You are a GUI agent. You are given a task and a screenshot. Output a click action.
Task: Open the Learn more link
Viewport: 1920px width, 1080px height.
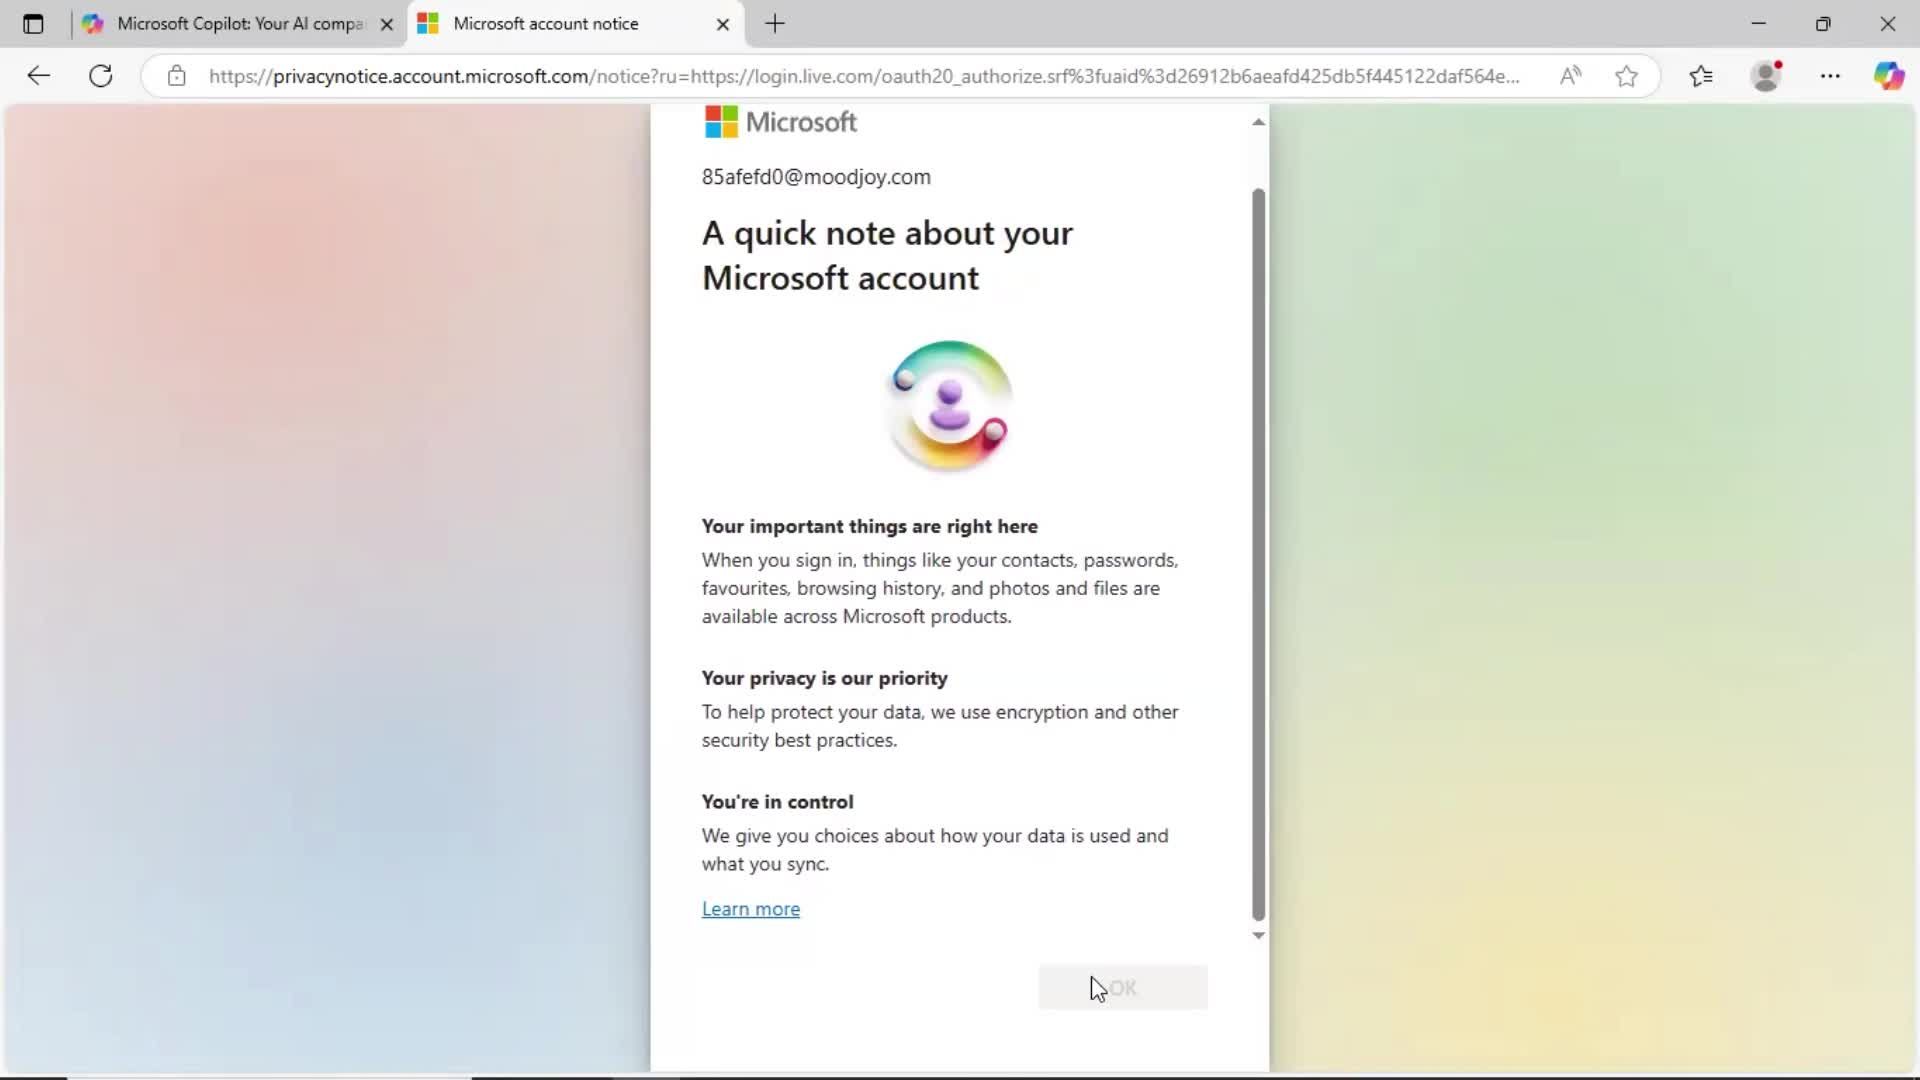tap(751, 909)
